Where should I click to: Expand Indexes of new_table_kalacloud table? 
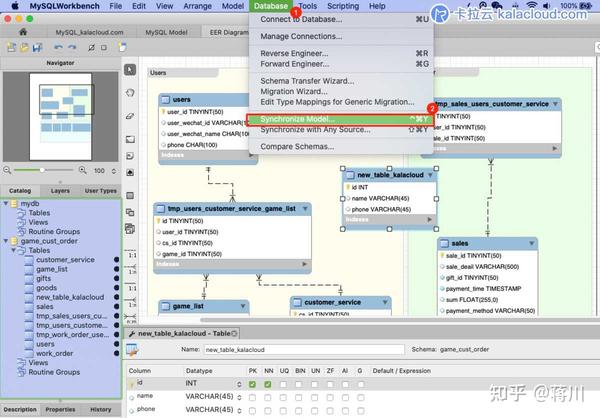click(429, 220)
